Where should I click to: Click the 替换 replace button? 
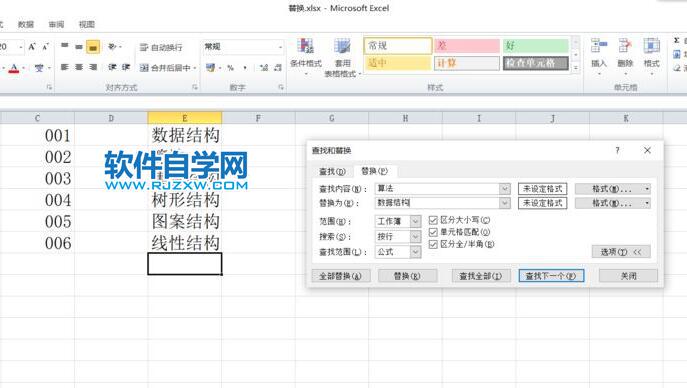click(407, 276)
